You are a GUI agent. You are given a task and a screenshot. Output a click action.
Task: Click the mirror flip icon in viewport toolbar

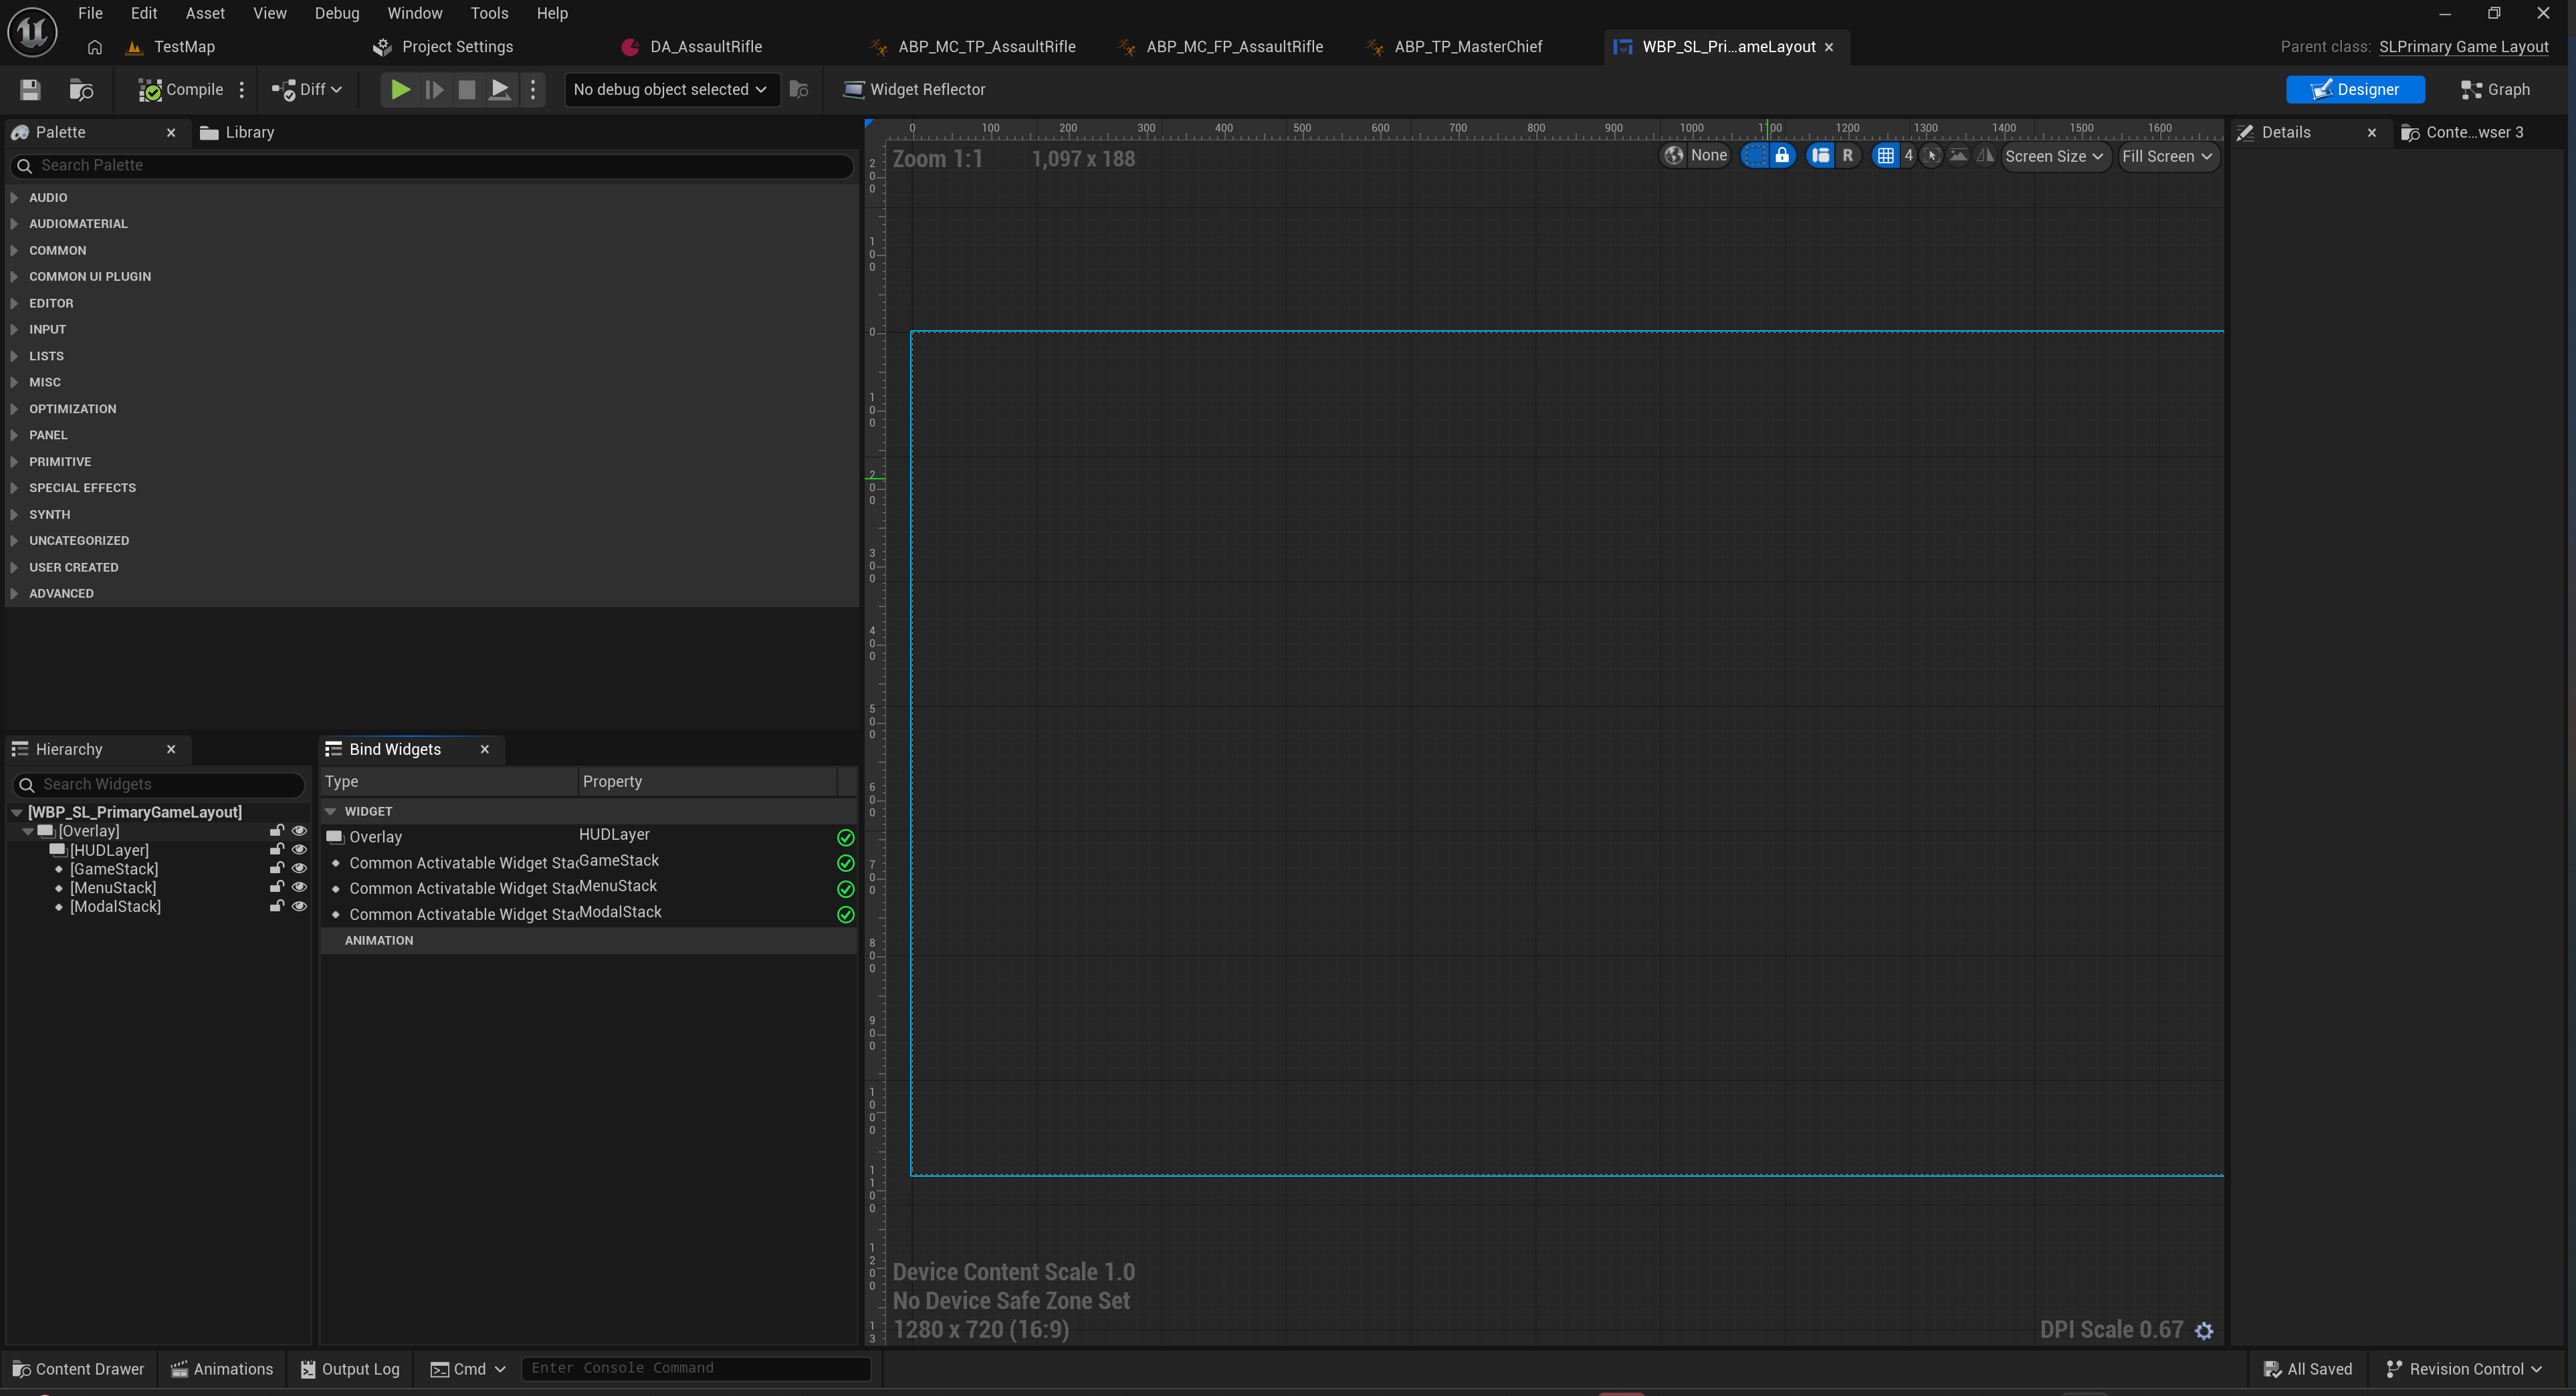1985,156
